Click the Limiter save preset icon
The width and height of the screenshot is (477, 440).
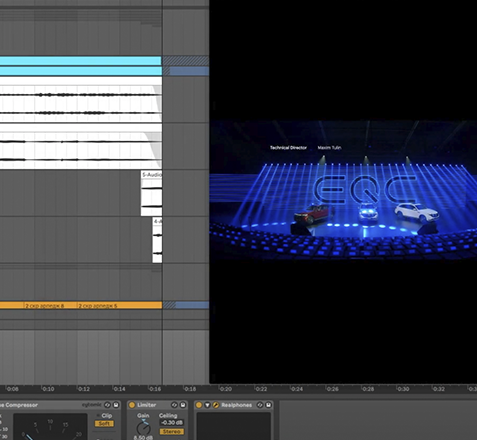pos(183,405)
